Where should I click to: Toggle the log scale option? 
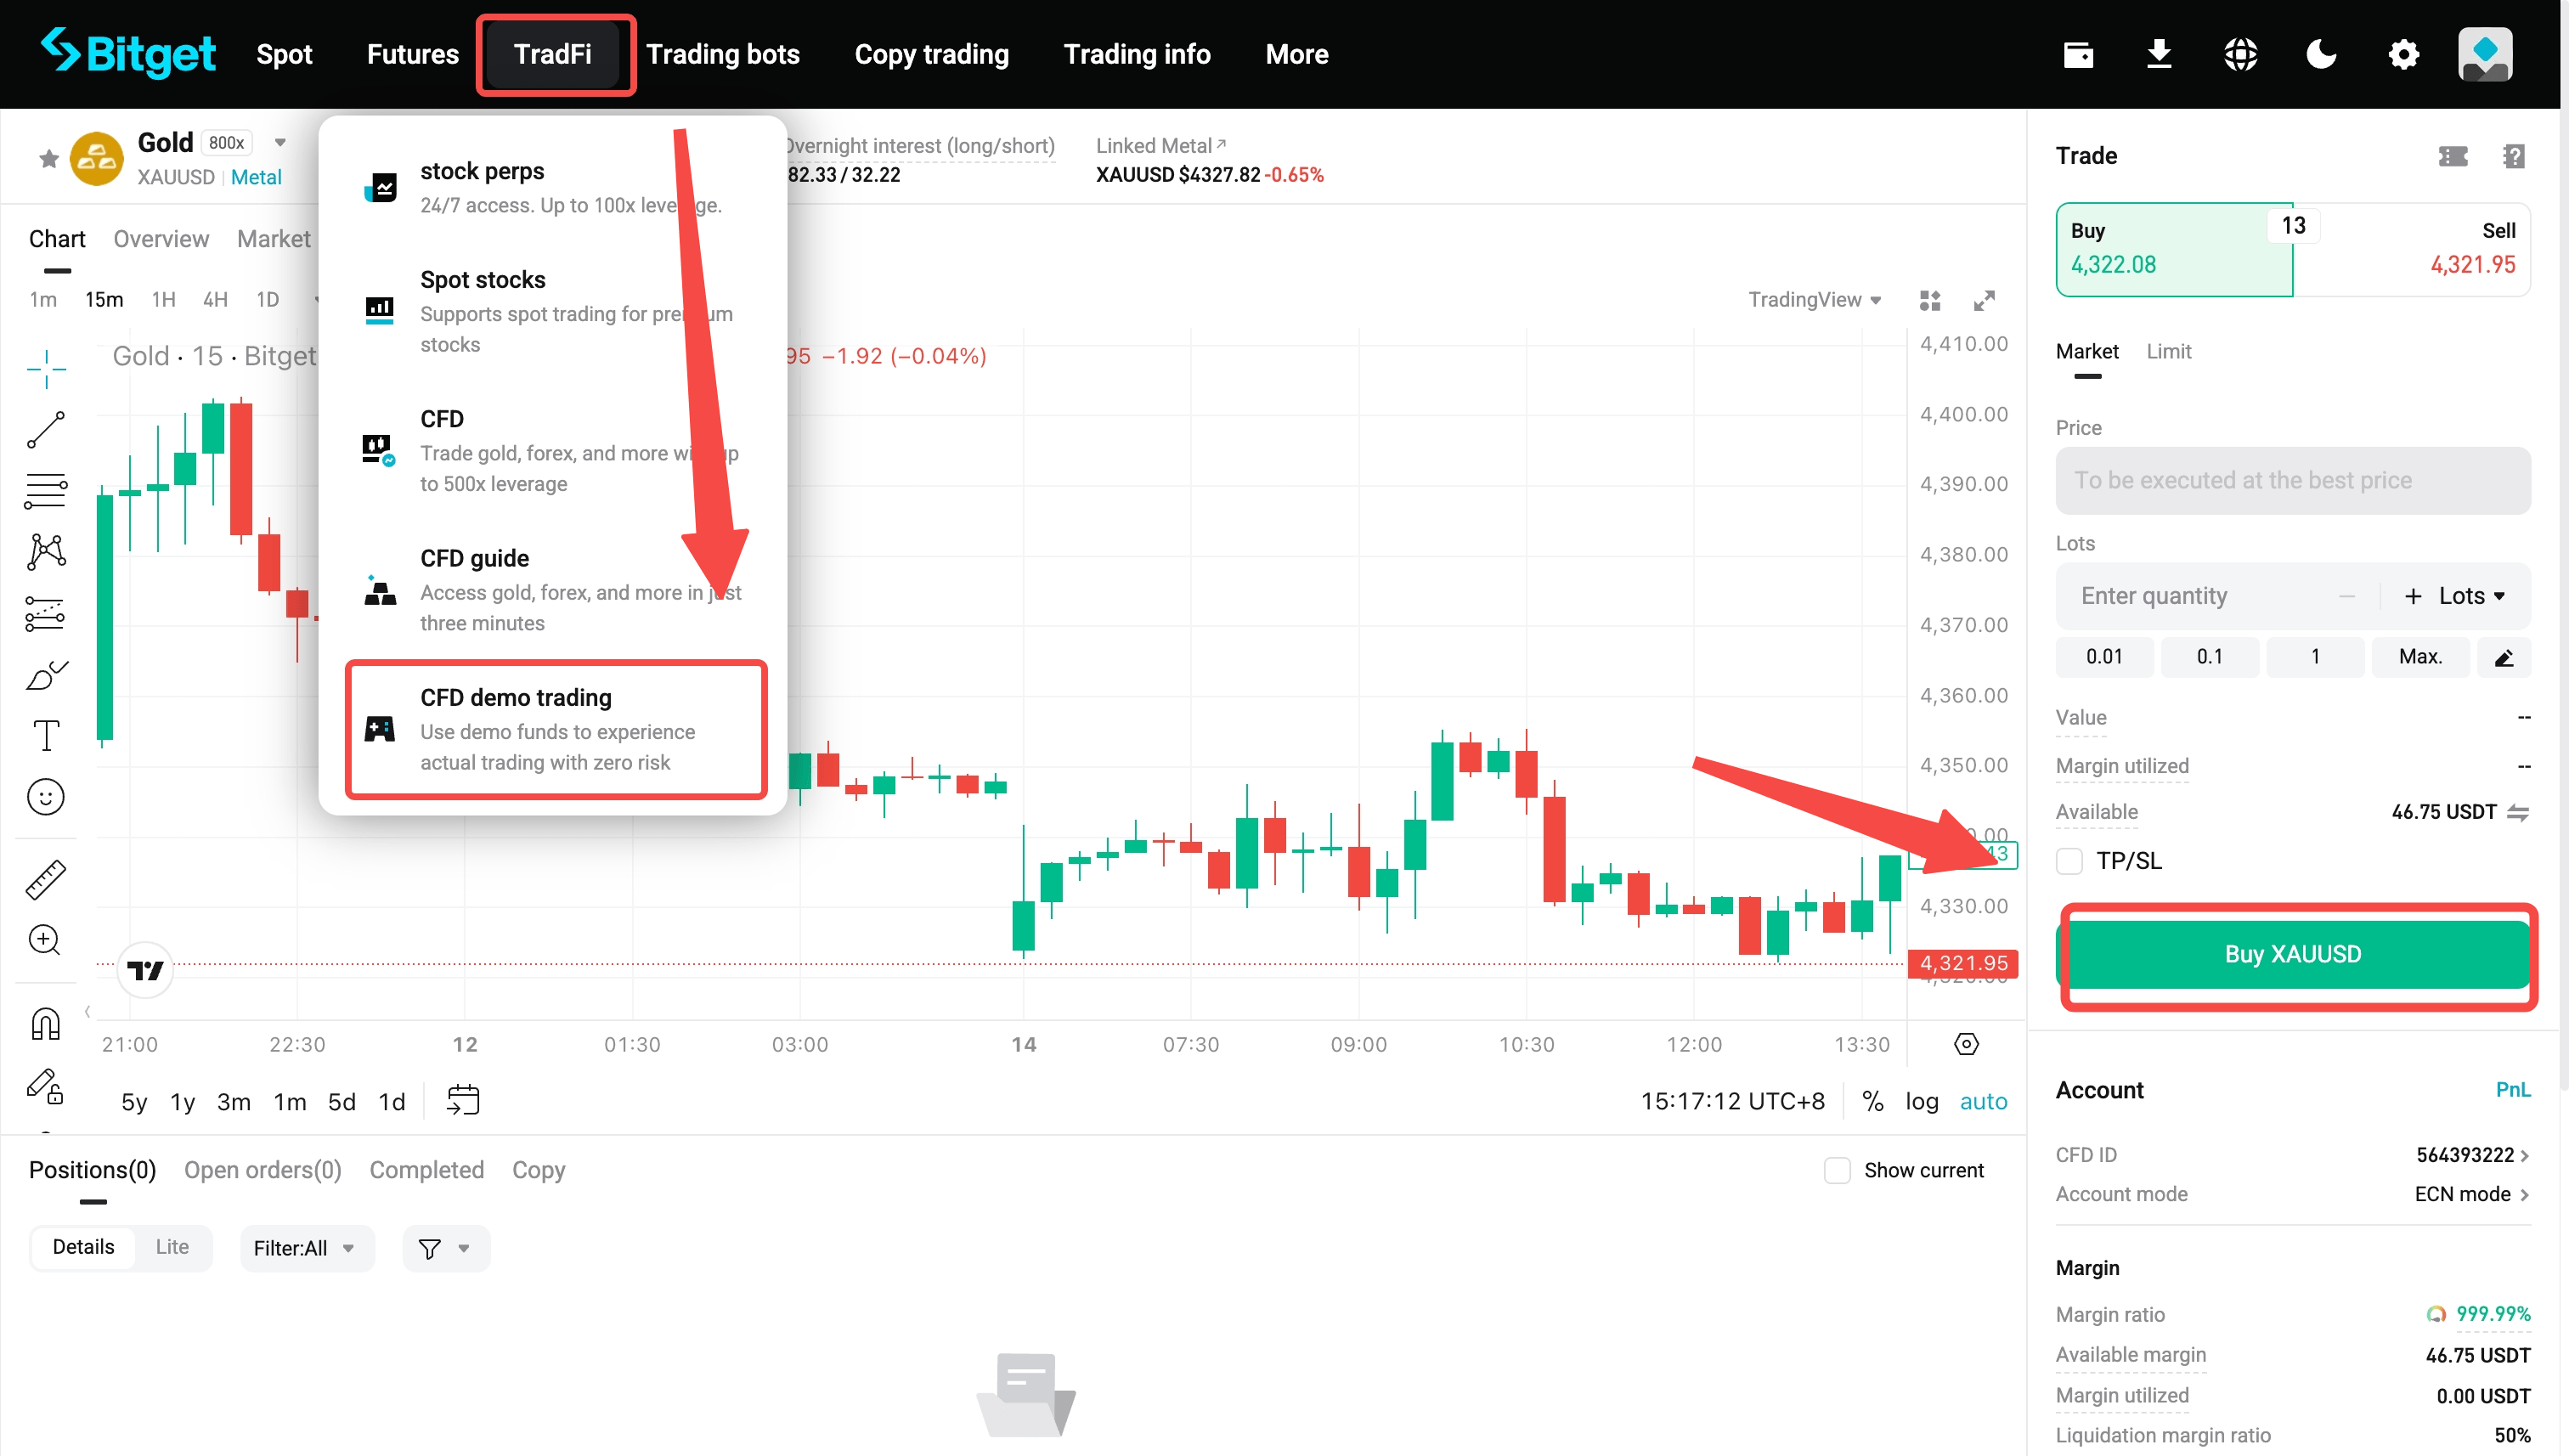[x=1921, y=1101]
